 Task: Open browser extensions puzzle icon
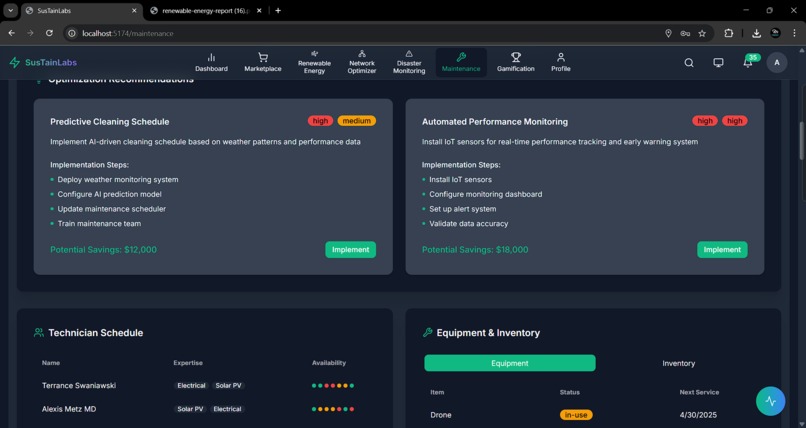[729, 33]
